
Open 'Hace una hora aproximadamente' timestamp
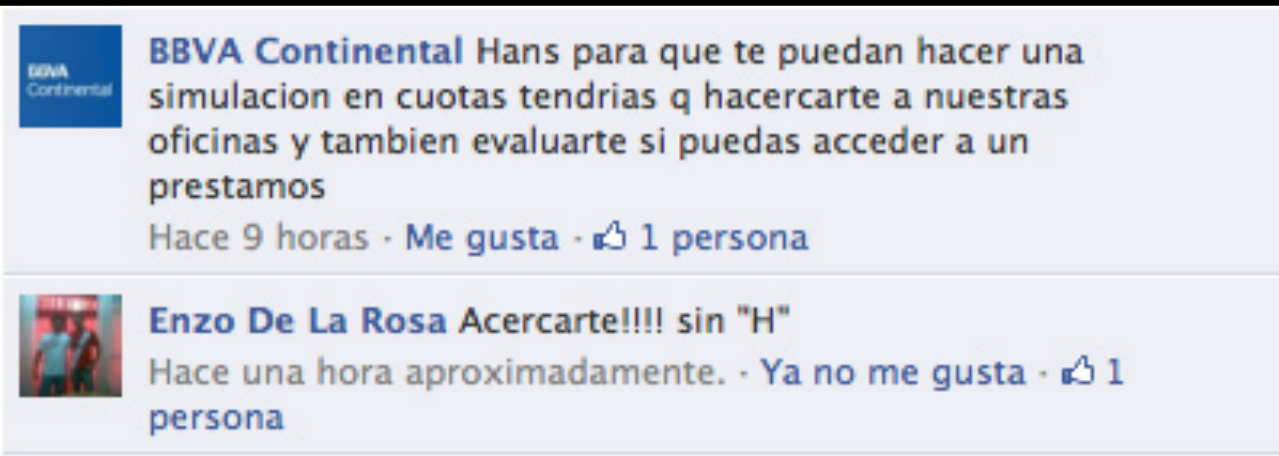point(436,373)
